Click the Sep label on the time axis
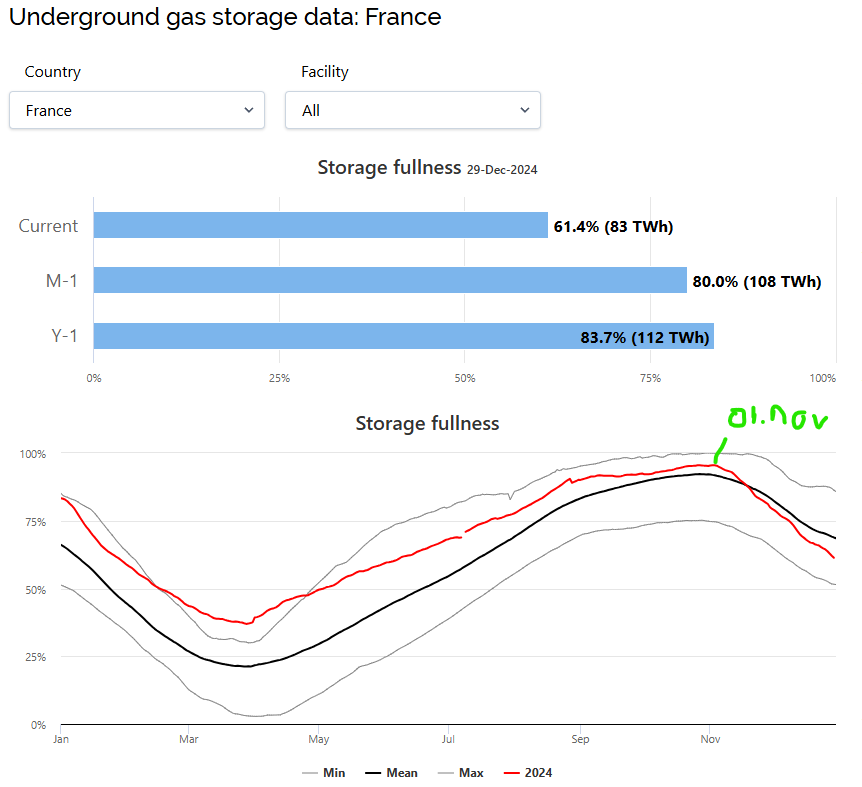Image resolution: width=862 pixels, height=787 pixels. point(578,740)
